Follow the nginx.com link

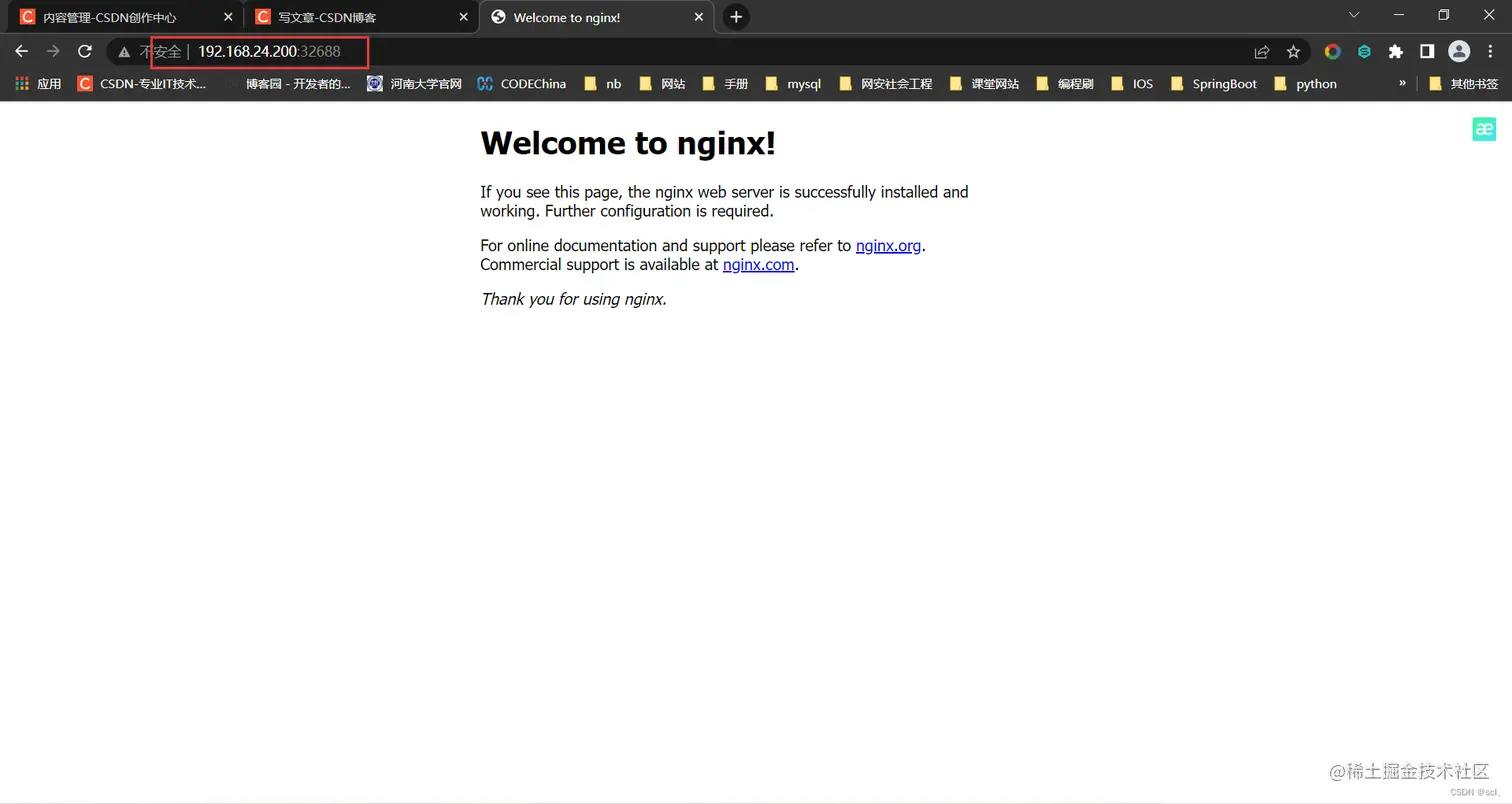pos(758,265)
